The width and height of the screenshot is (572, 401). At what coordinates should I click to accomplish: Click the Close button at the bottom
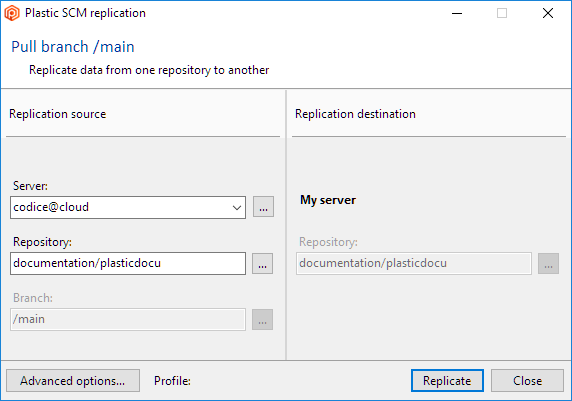tap(527, 381)
